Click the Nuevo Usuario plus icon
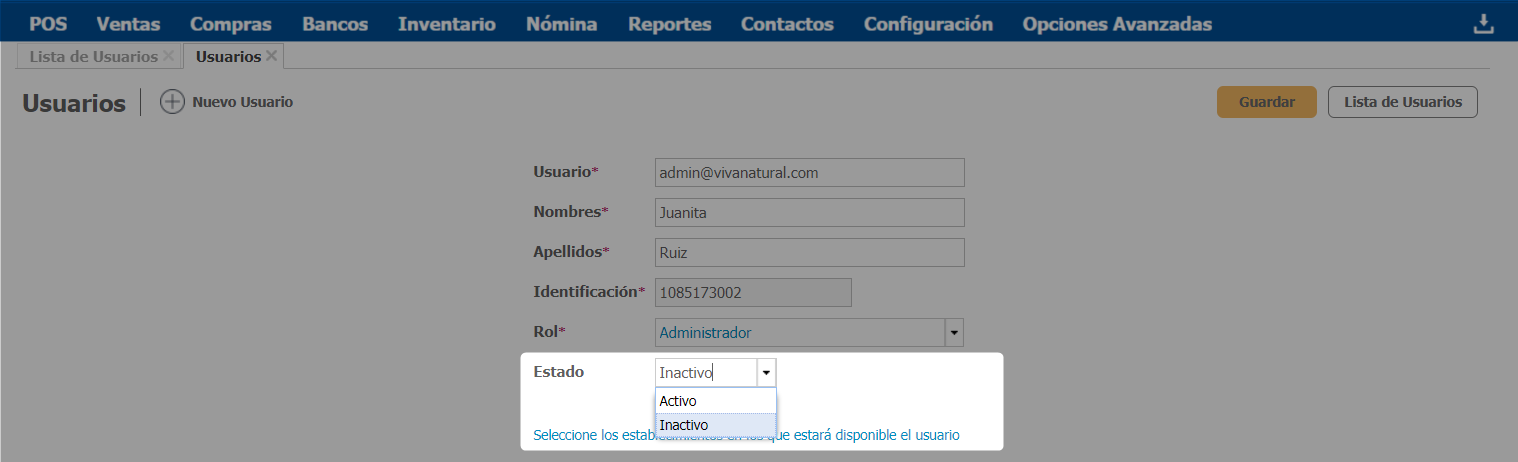Screen dimensions: 1518x462 (173, 102)
